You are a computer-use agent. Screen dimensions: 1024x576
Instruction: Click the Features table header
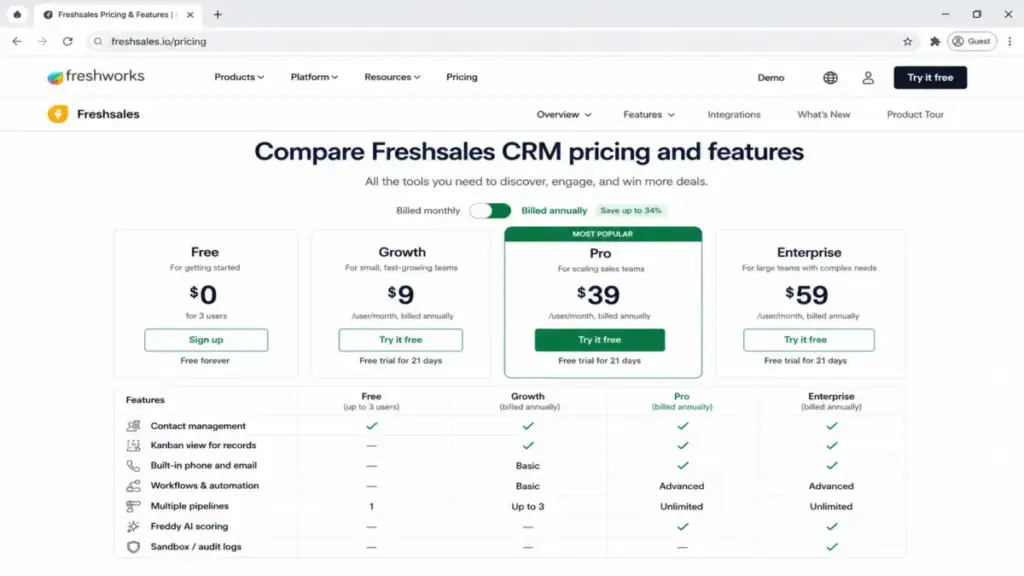pyautogui.click(x=145, y=400)
